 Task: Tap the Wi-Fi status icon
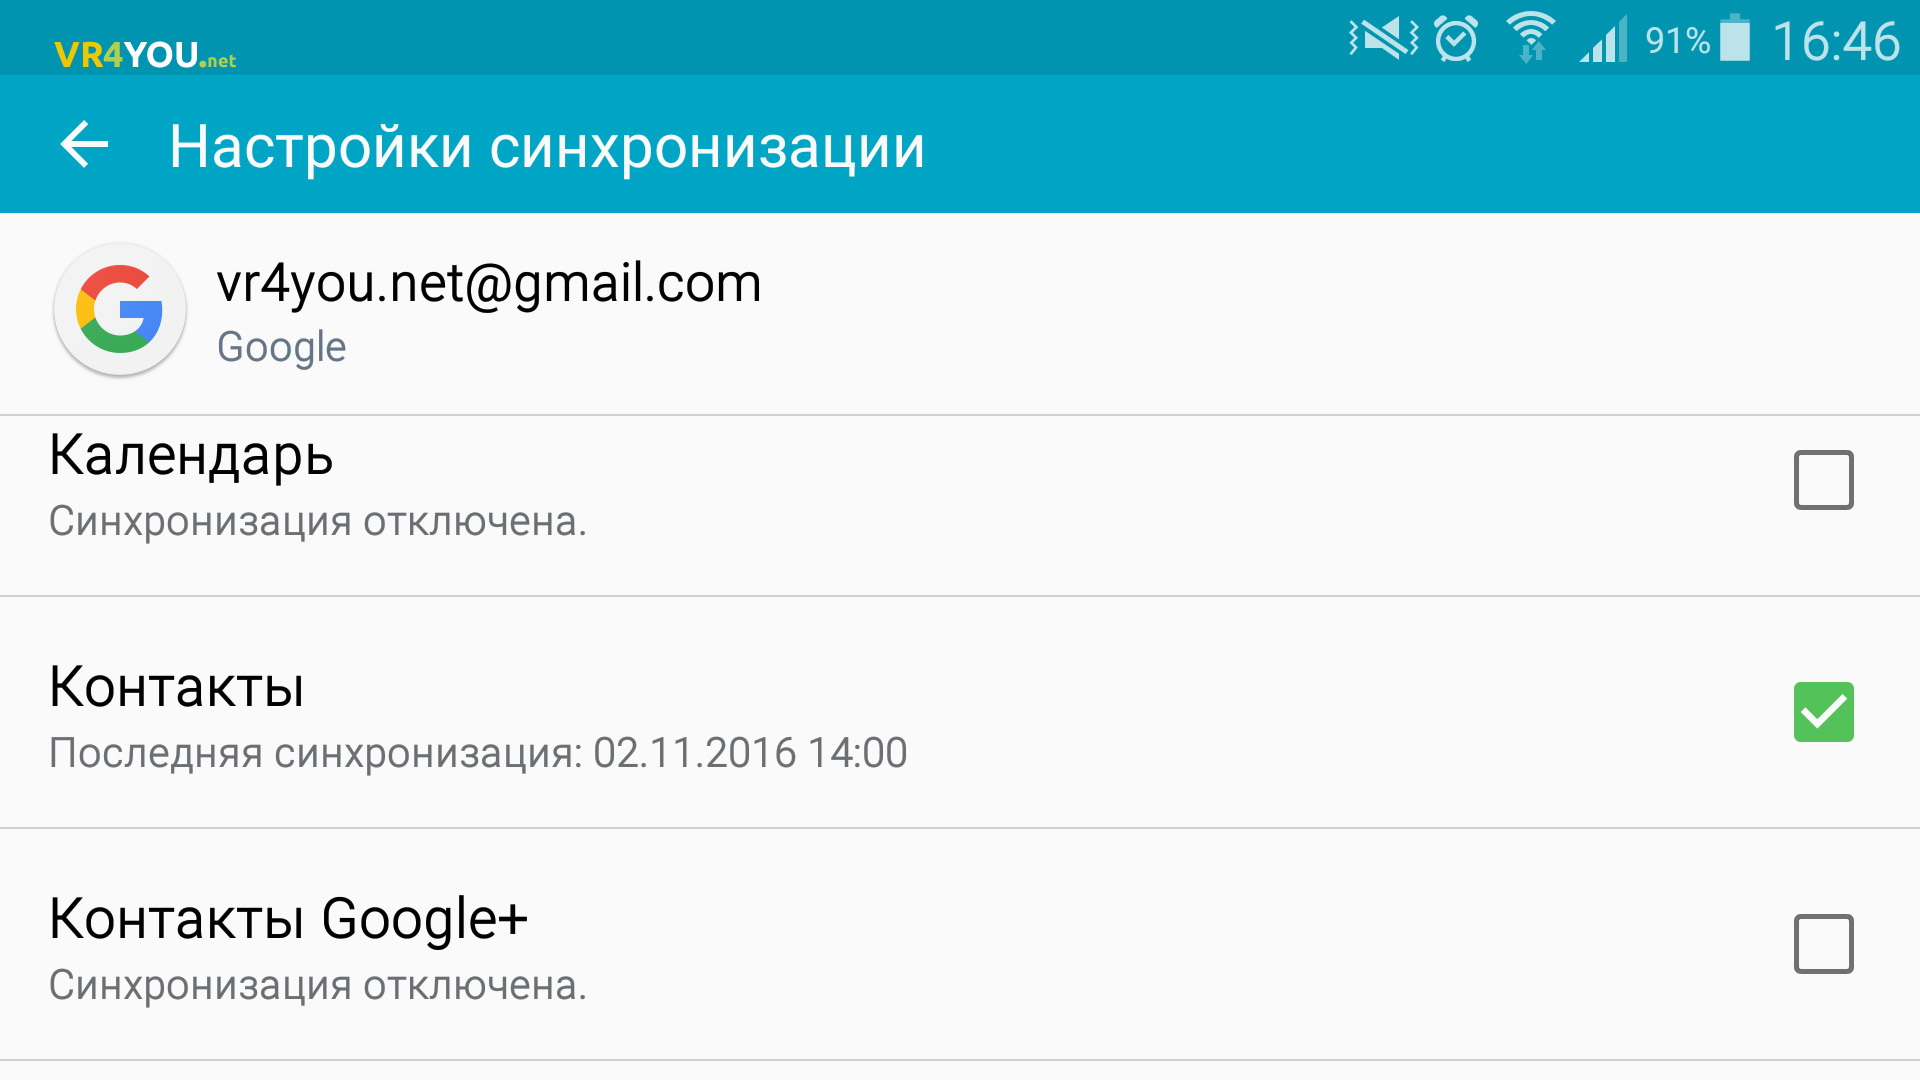(1531, 38)
